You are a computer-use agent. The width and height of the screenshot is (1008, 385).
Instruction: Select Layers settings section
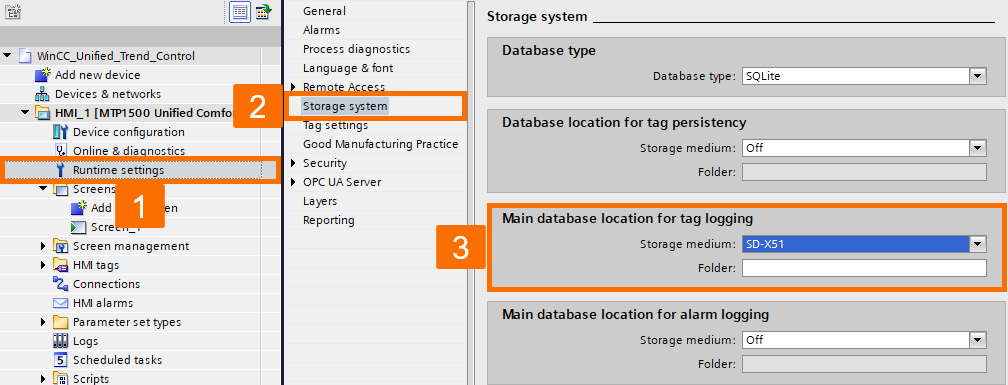point(320,201)
